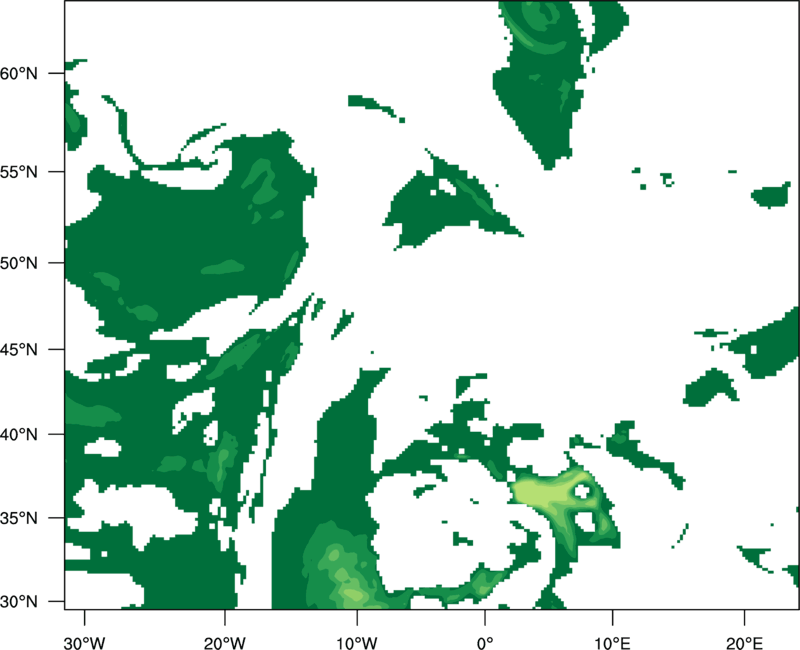Click the 30°W longitude label
The image size is (800, 650).
click(x=85, y=643)
